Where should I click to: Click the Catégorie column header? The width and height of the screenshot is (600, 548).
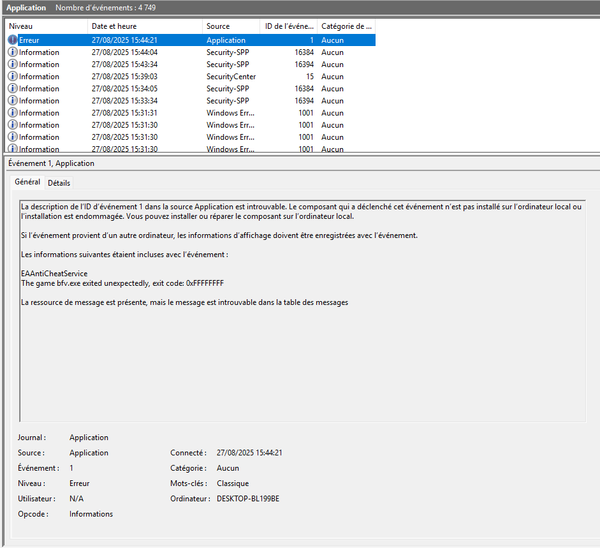point(346,25)
